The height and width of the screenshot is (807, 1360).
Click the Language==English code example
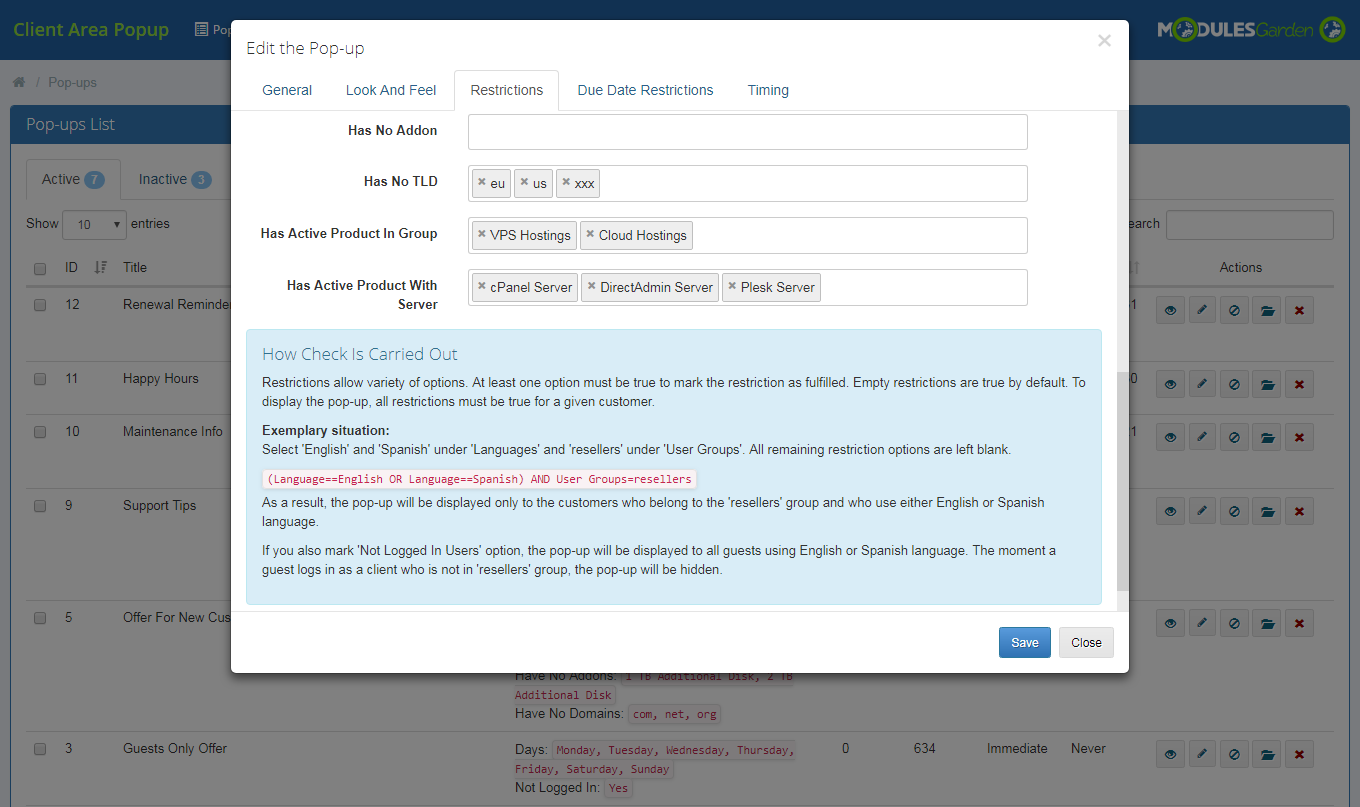[478, 479]
